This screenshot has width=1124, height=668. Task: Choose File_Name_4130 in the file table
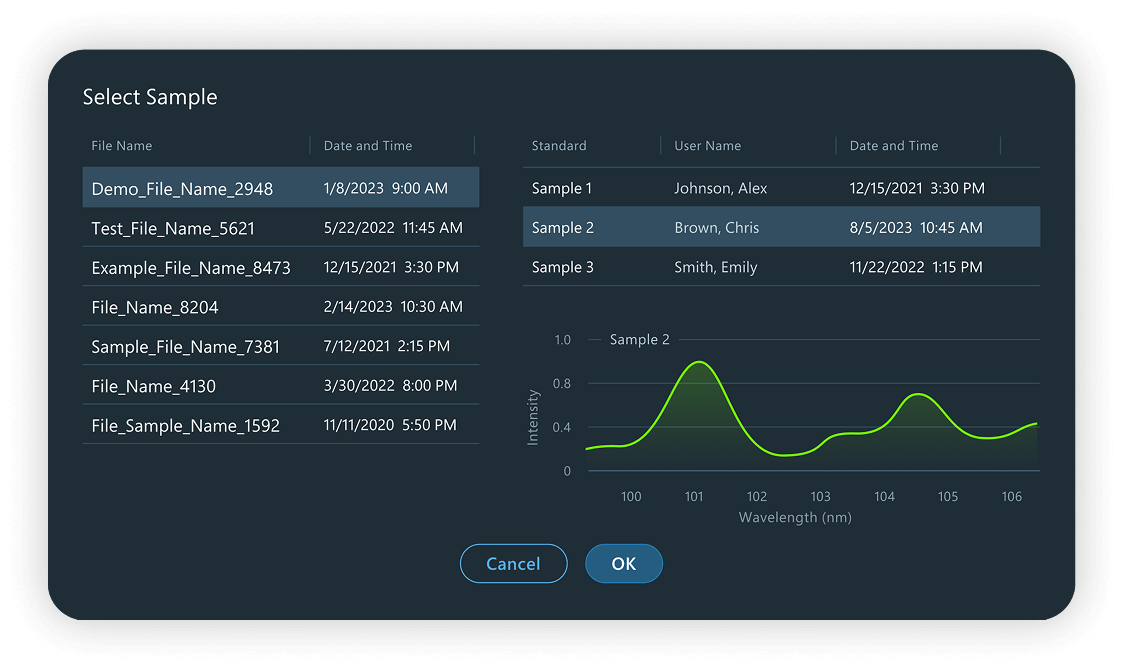coord(280,386)
